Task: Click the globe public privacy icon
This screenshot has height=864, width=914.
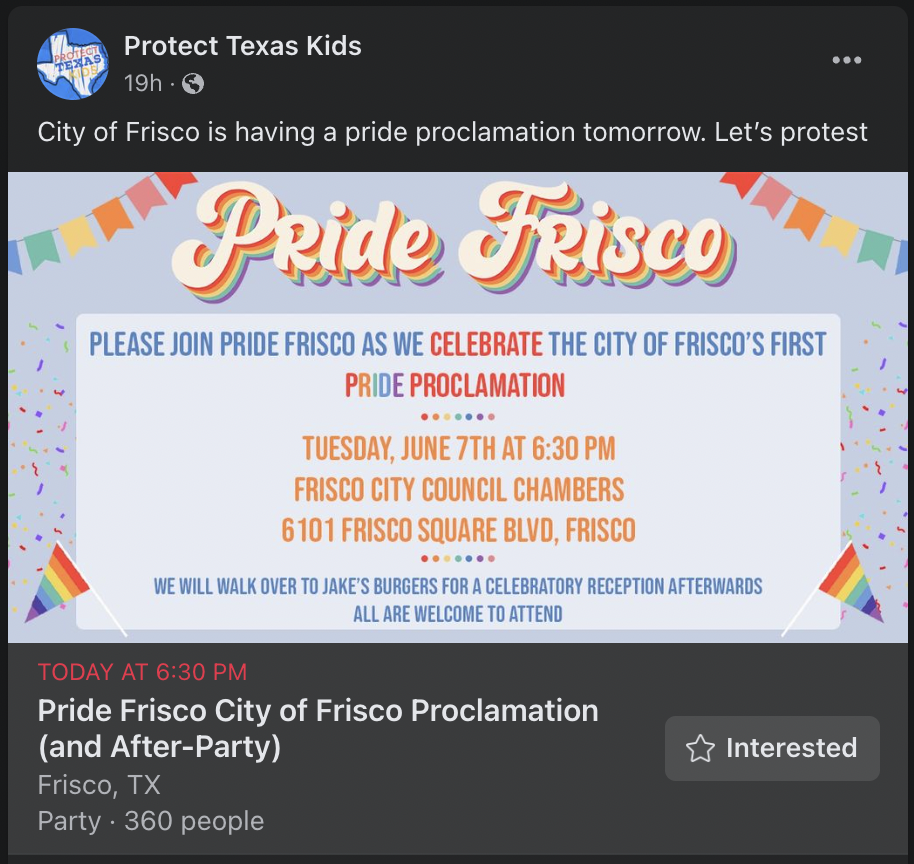Action: [x=193, y=84]
